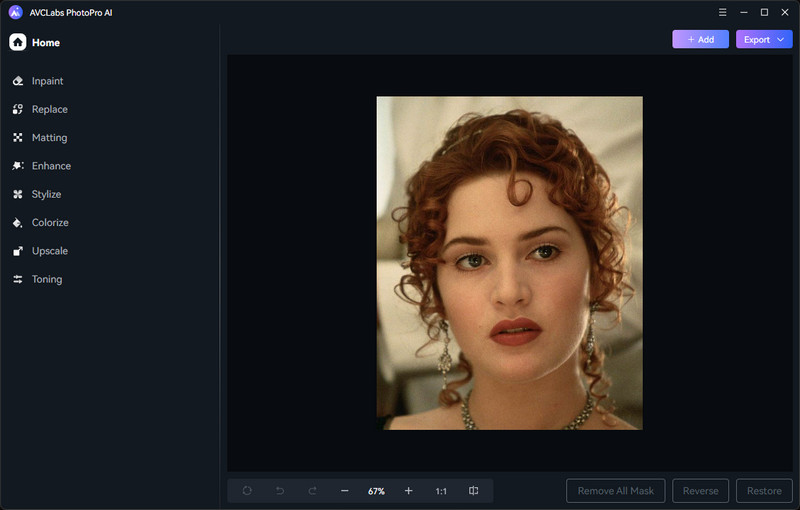Click the Add button
800x510 pixels.
tap(701, 39)
